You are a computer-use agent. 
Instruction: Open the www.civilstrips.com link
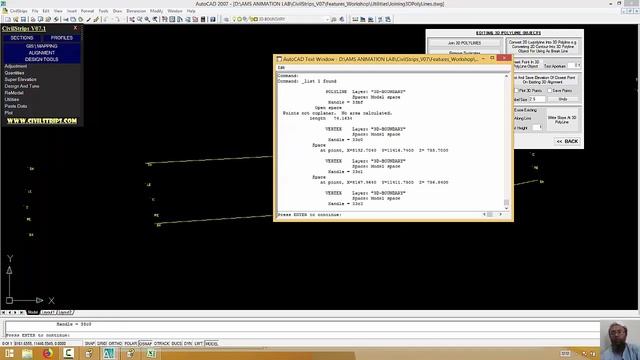click(x=42, y=121)
